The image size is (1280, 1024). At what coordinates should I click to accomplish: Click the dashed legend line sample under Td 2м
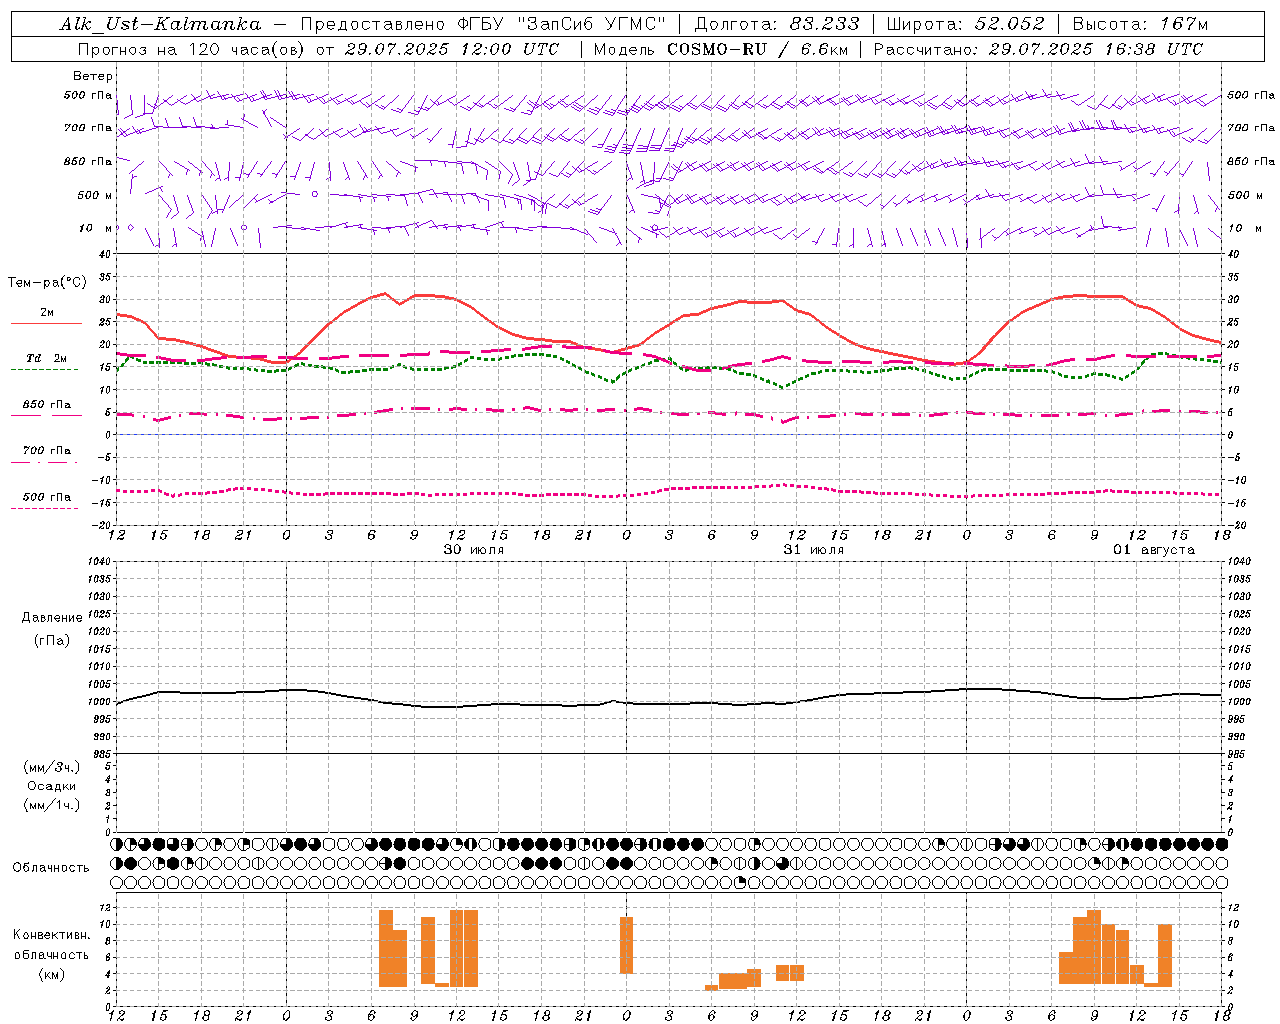44,370
